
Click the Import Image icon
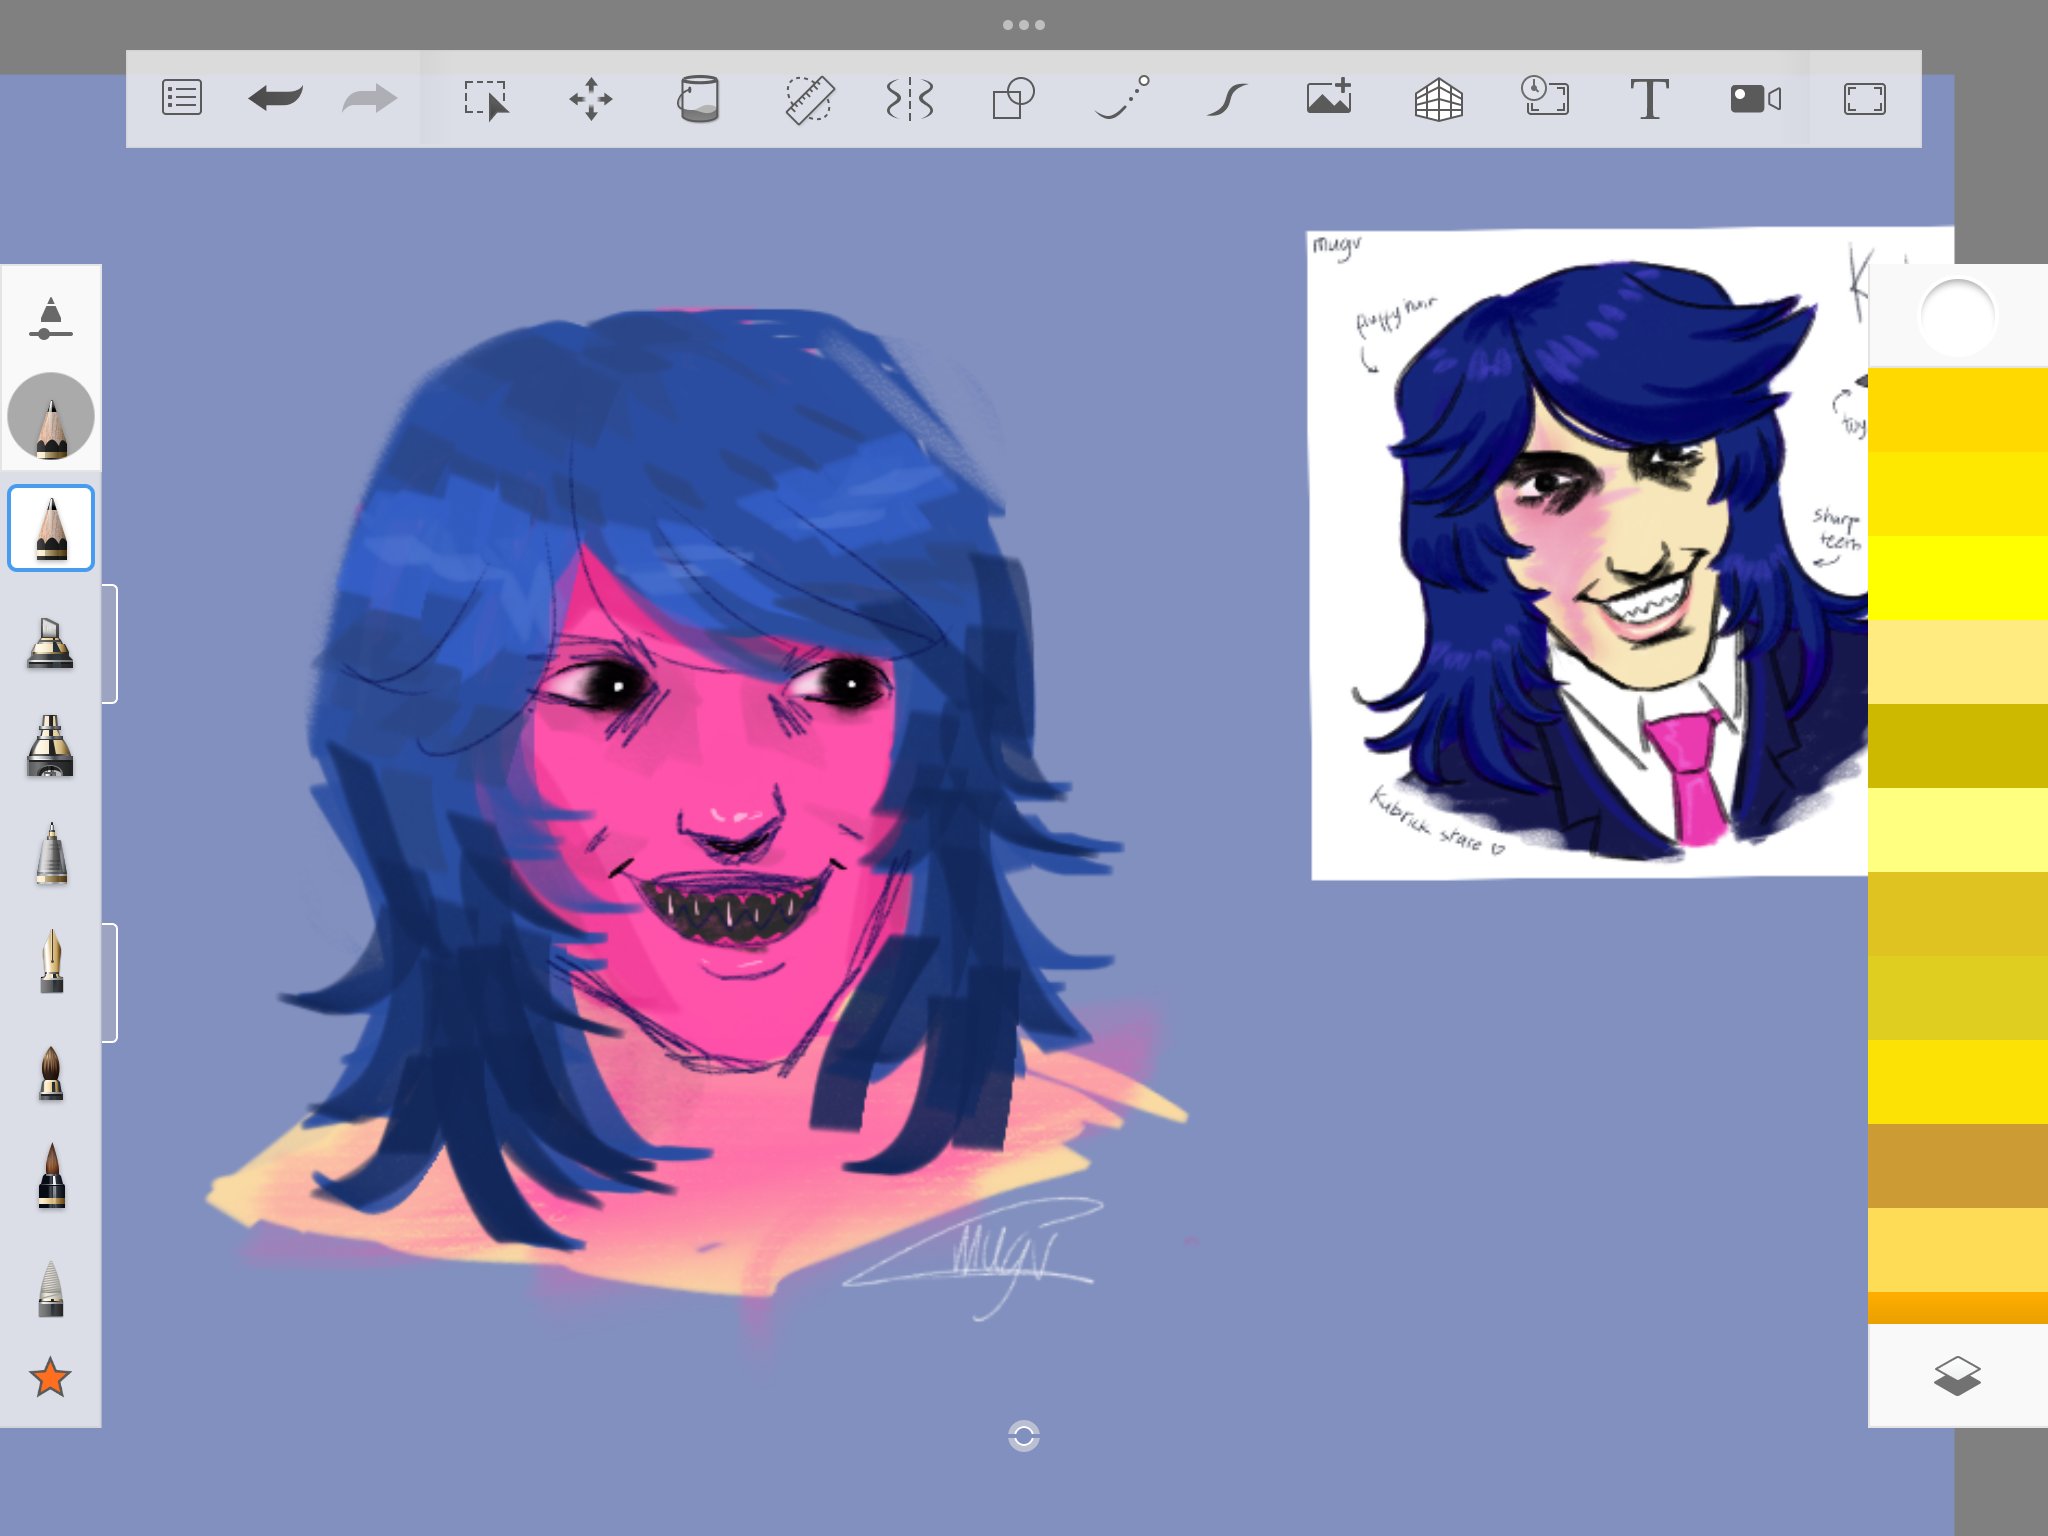pos(1330,98)
